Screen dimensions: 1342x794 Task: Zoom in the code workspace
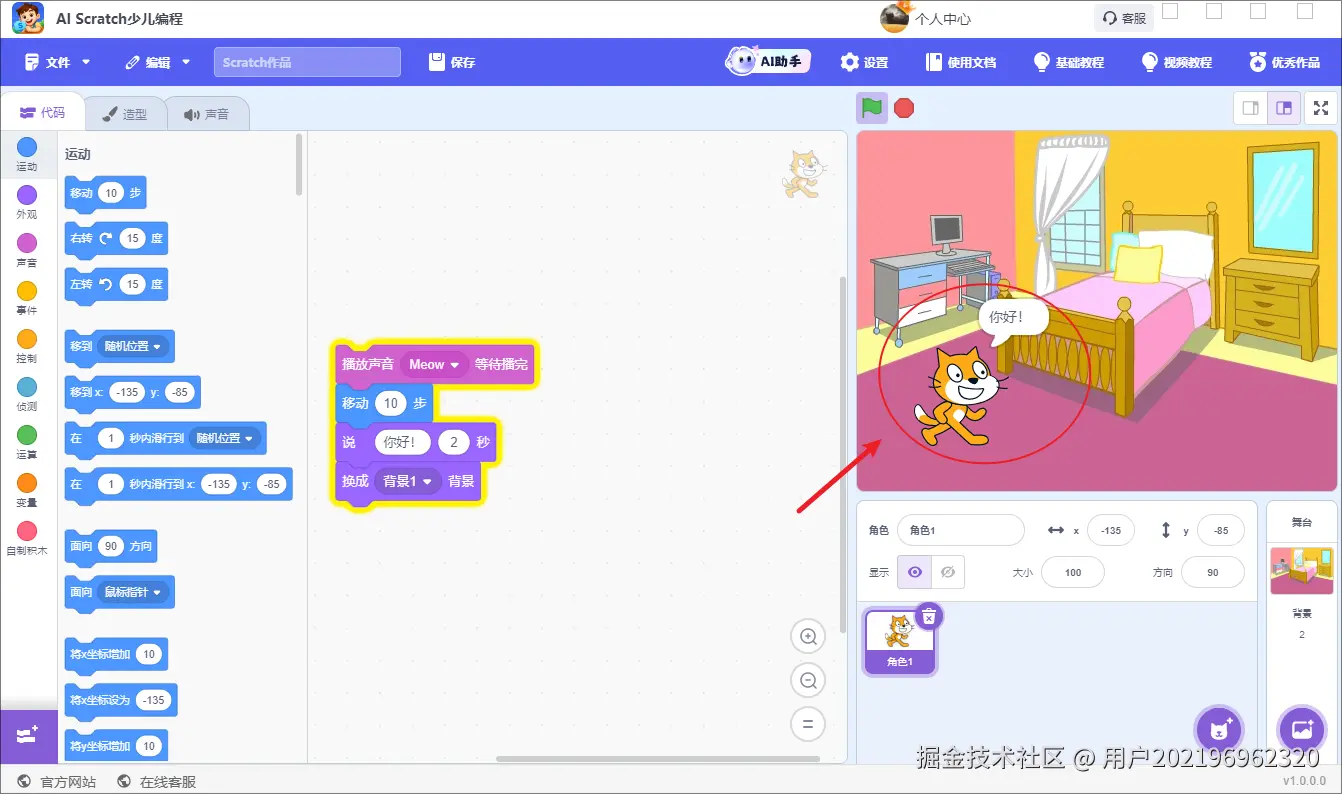tap(808, 636)
